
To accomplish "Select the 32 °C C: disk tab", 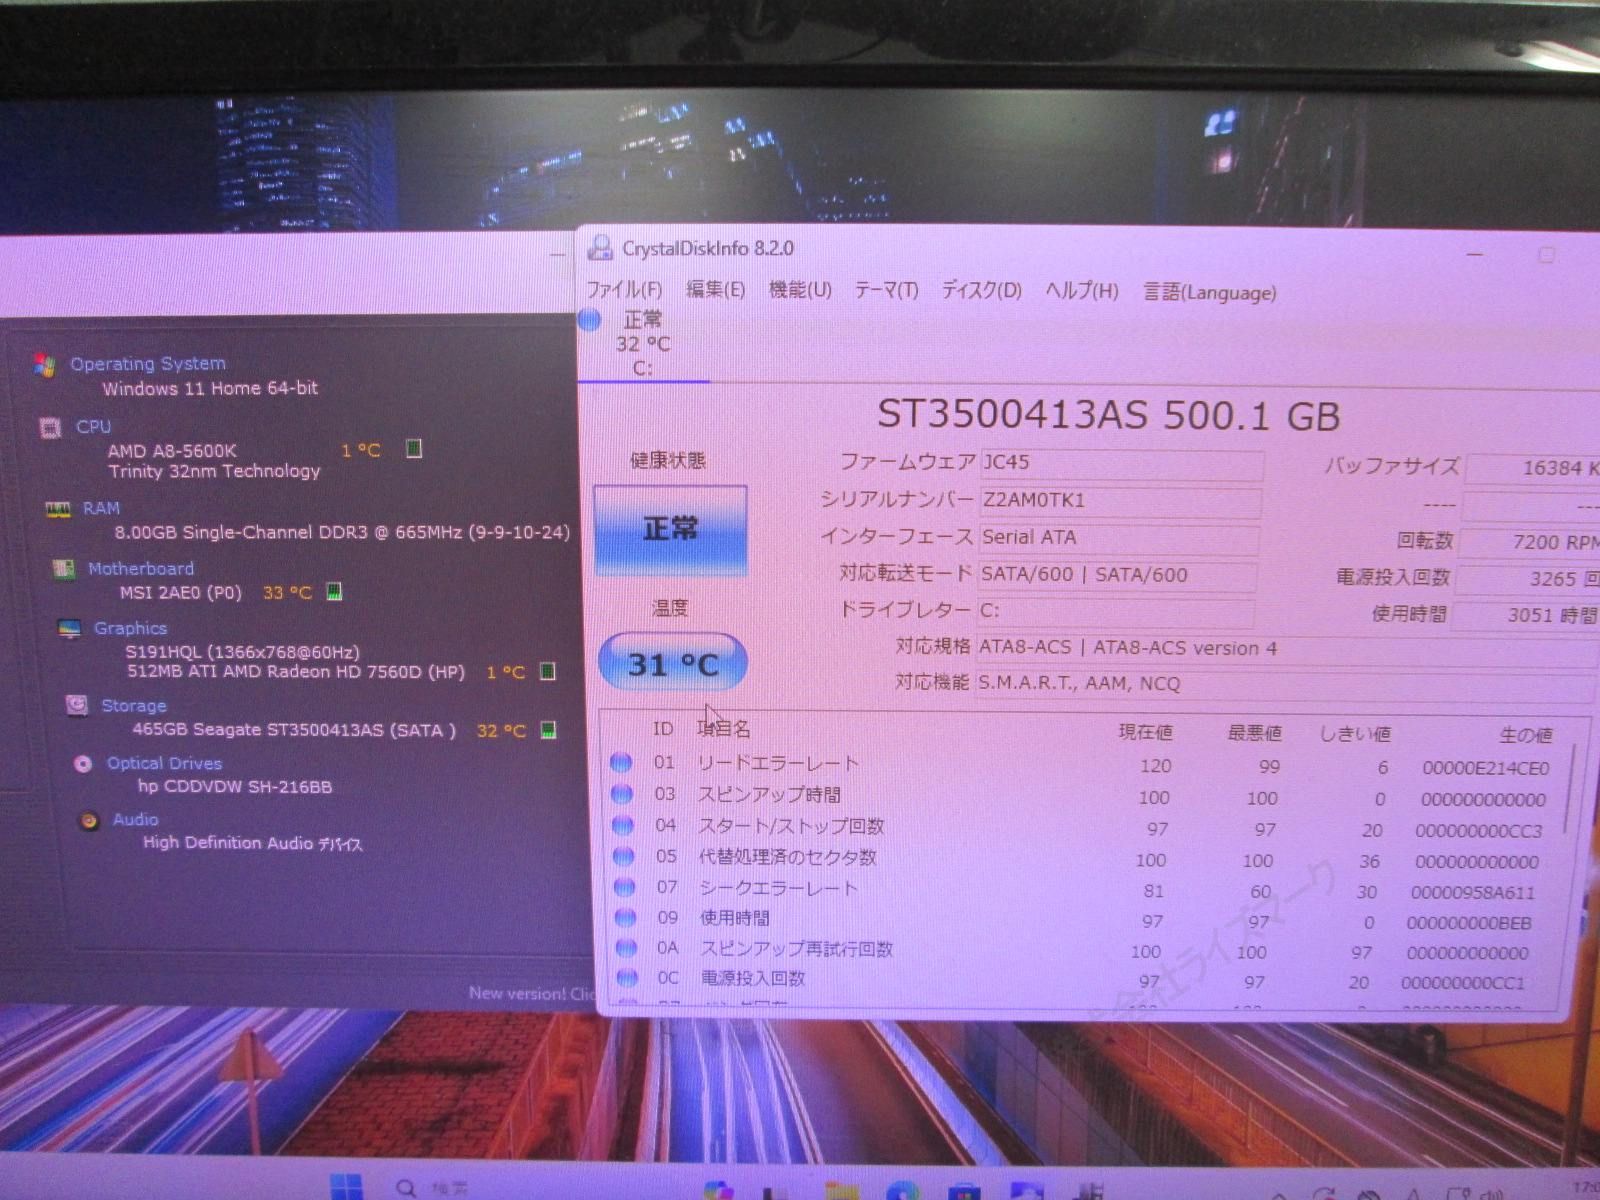I will point(643,344).
